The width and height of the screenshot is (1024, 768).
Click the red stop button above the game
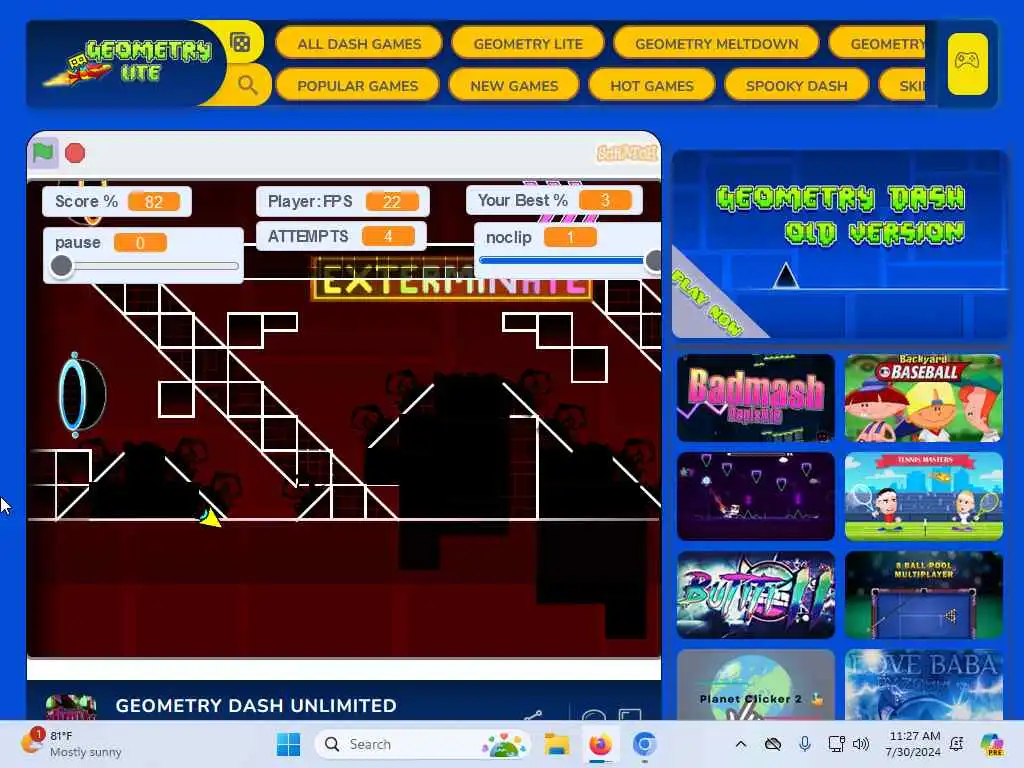click(x=75, y=153)
